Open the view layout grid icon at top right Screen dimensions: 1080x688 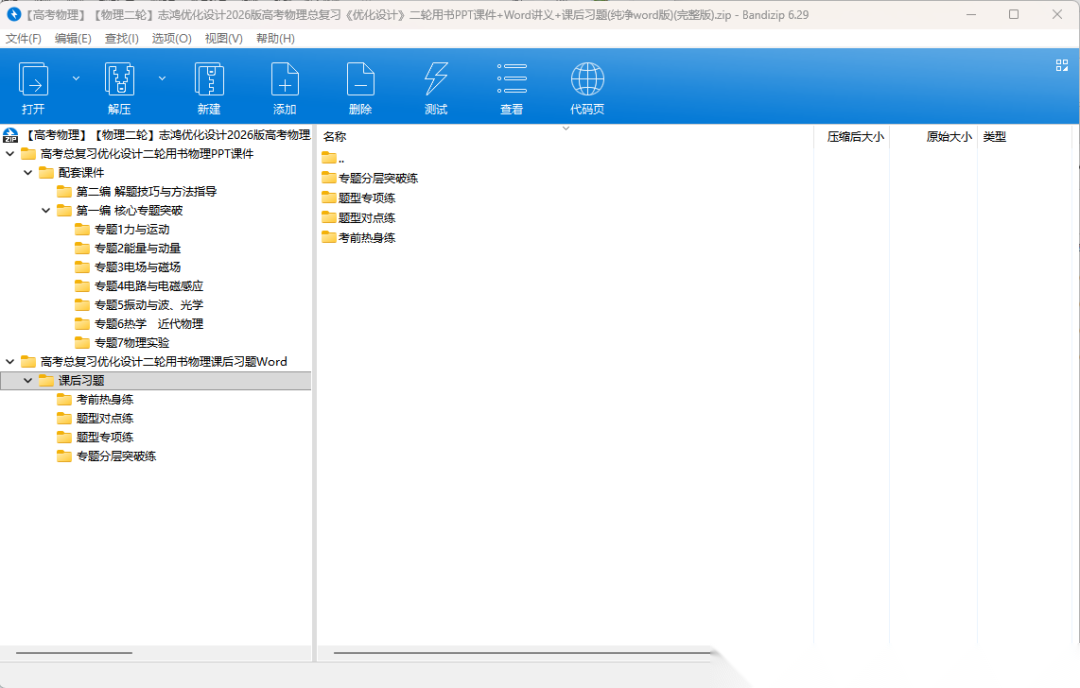point(1062,65)
